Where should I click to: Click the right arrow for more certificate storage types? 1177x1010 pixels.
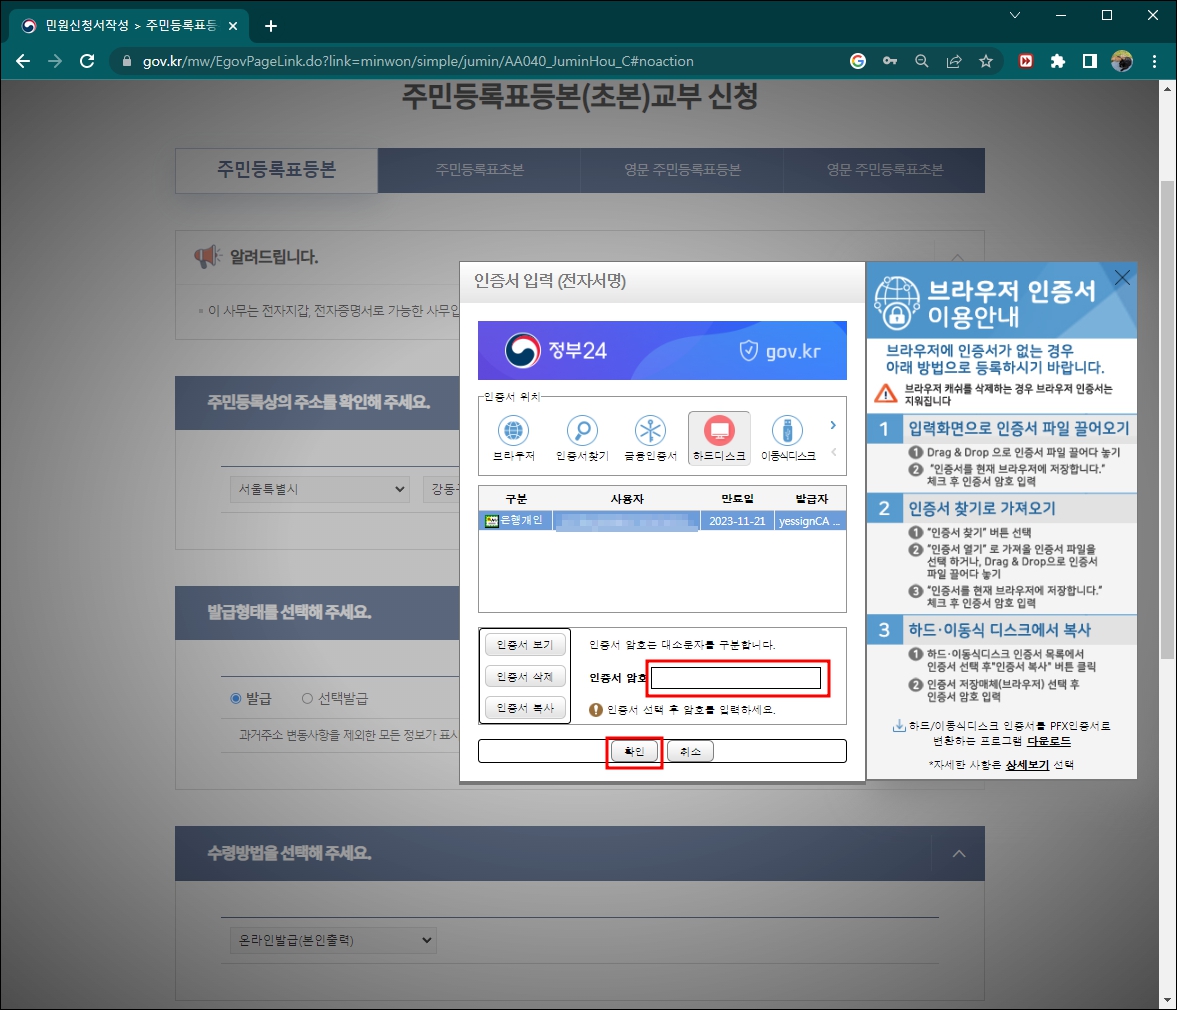832,424
